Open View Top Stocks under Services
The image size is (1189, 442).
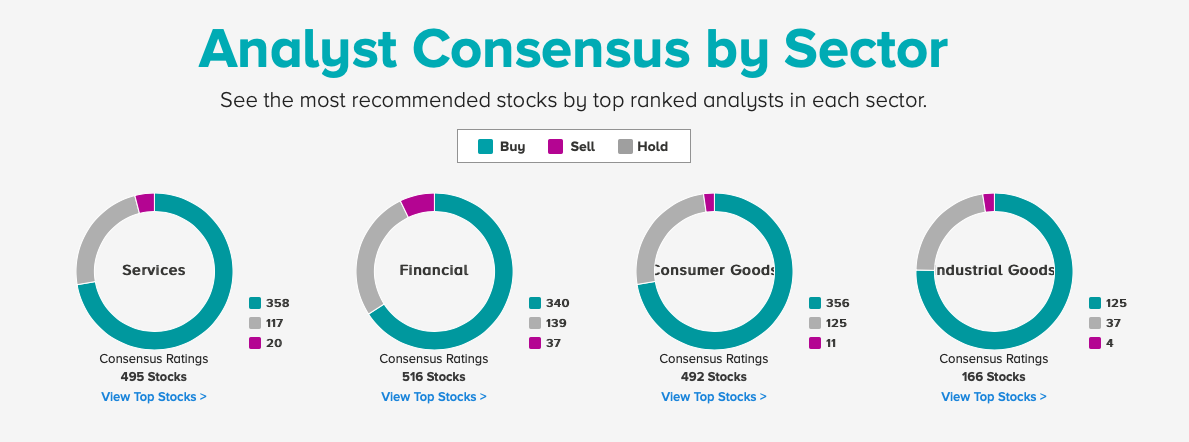[154, 397]
